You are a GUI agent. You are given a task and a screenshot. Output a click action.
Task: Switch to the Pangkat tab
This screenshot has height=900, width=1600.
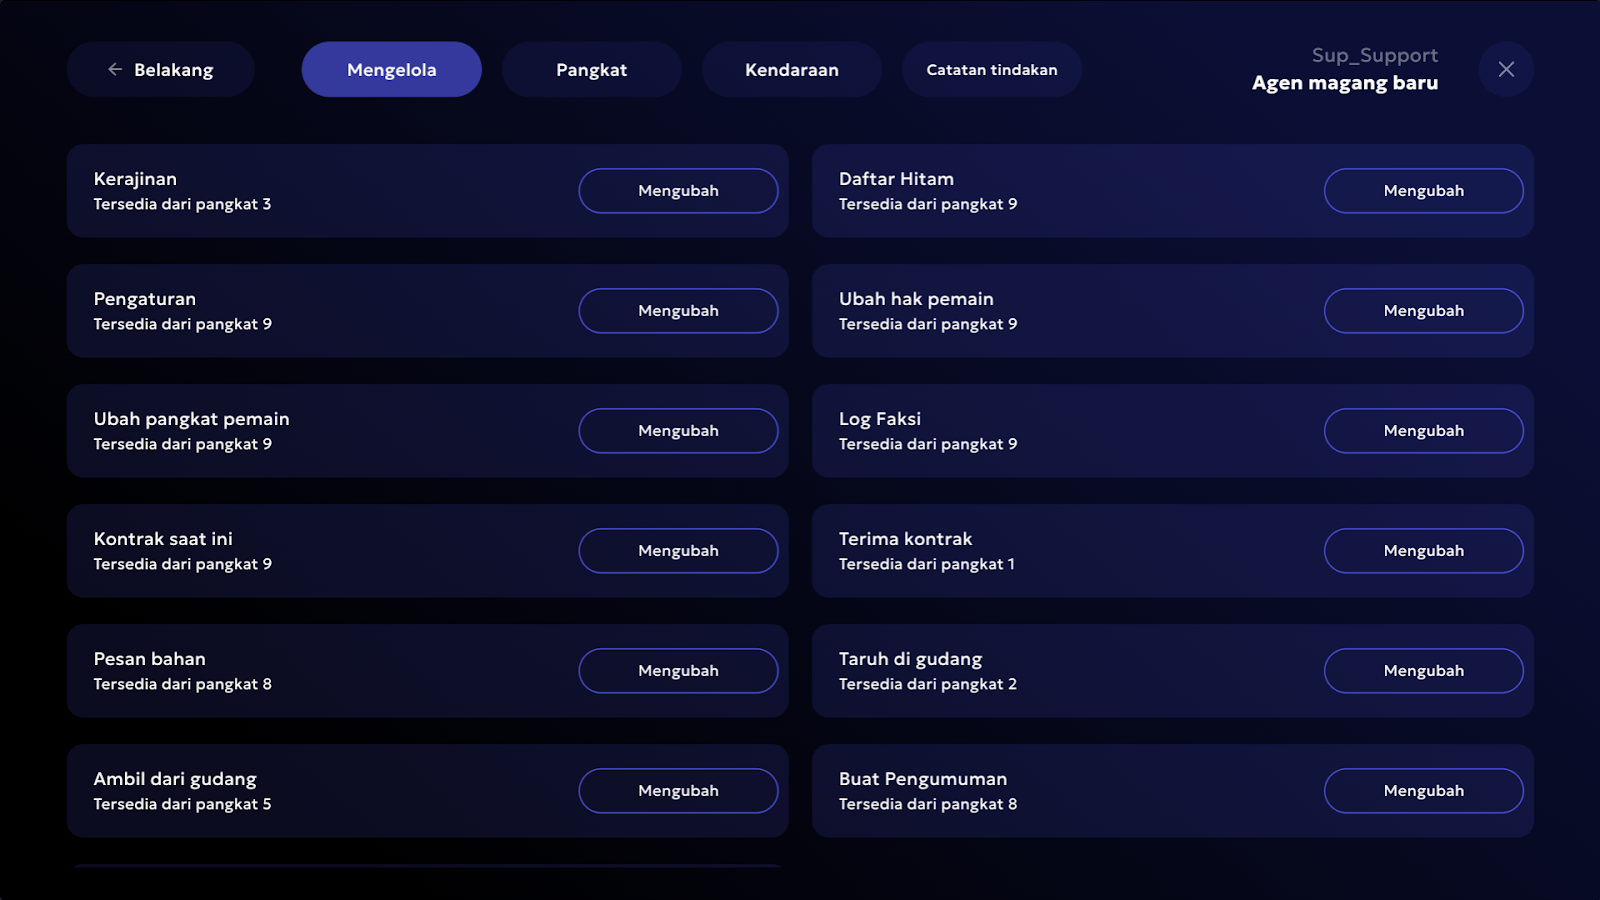(x=592, y=69)
